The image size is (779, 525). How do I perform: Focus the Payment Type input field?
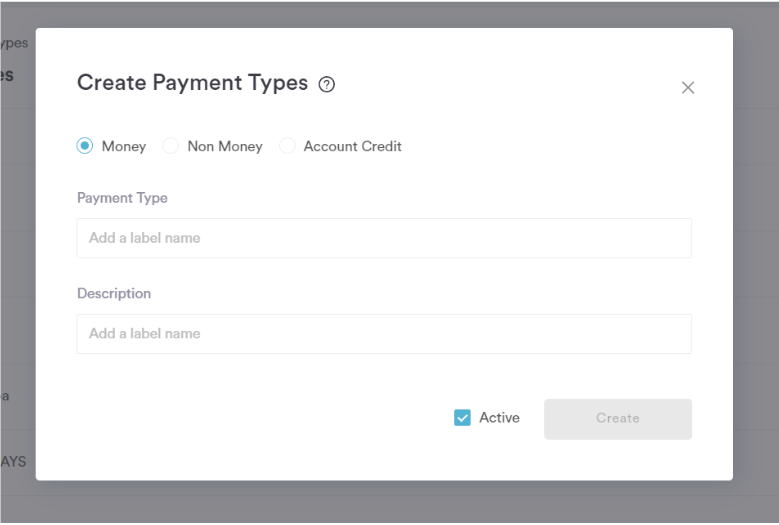[384, 238]
